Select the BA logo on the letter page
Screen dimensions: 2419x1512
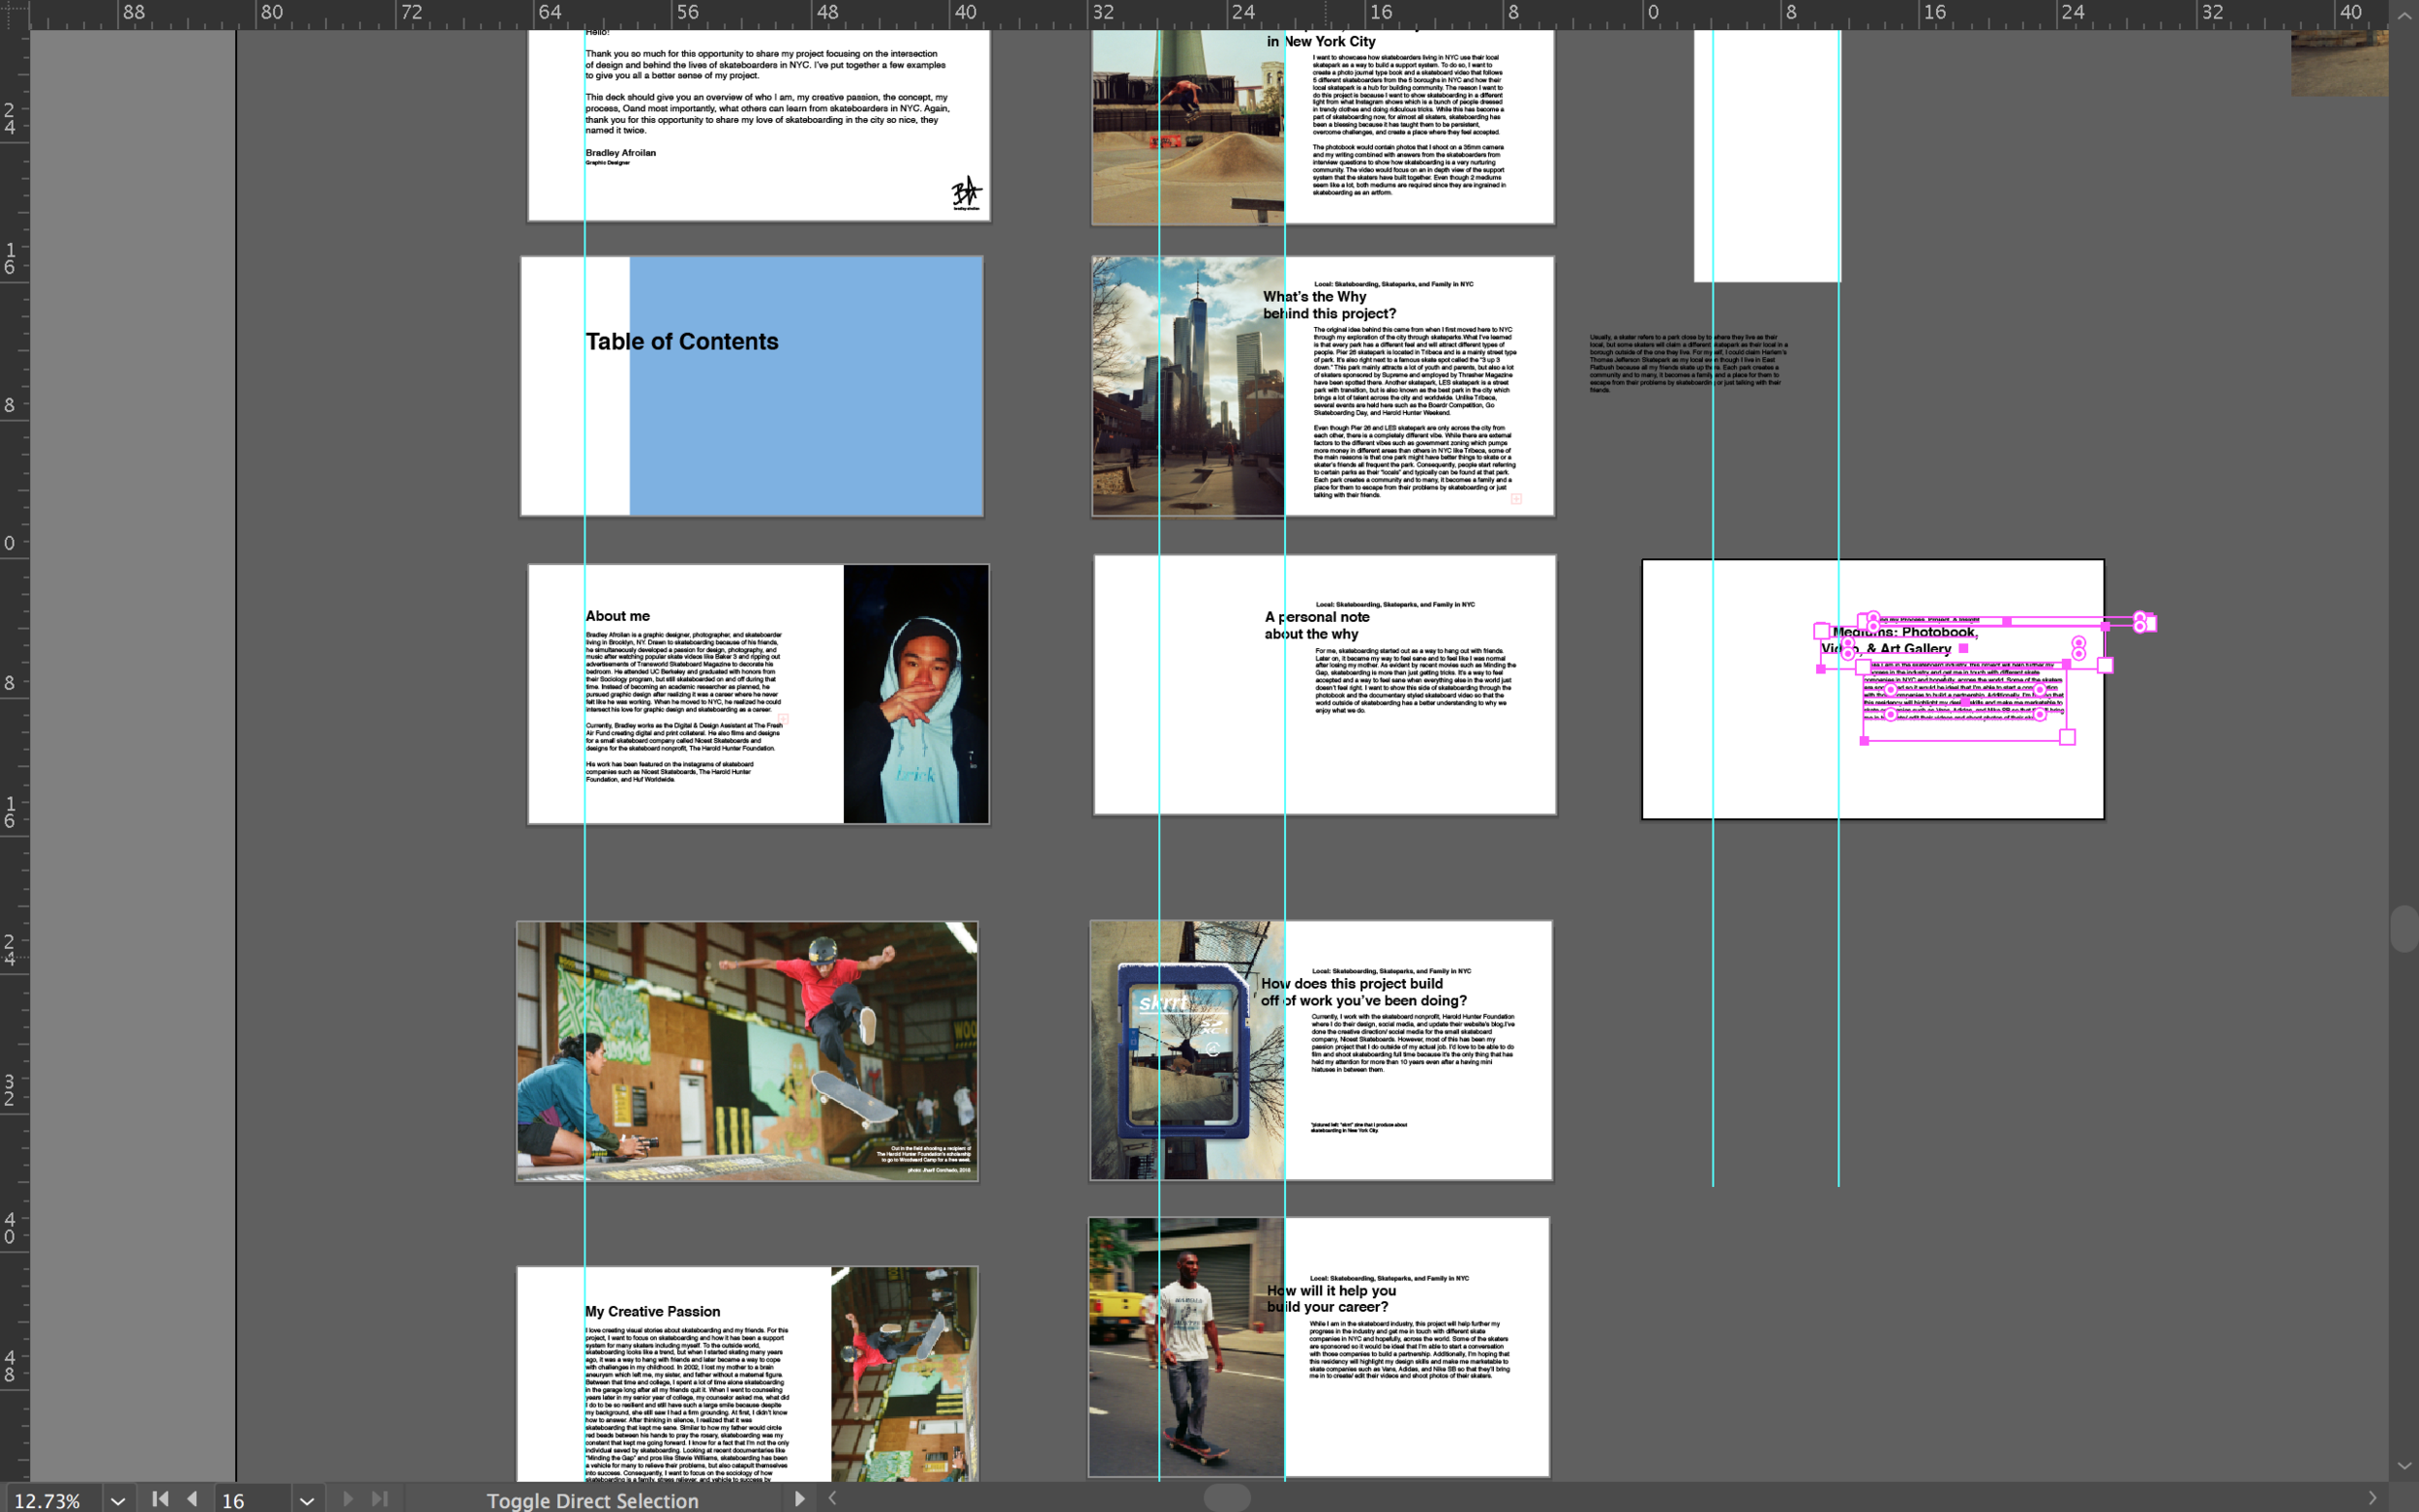966,192
